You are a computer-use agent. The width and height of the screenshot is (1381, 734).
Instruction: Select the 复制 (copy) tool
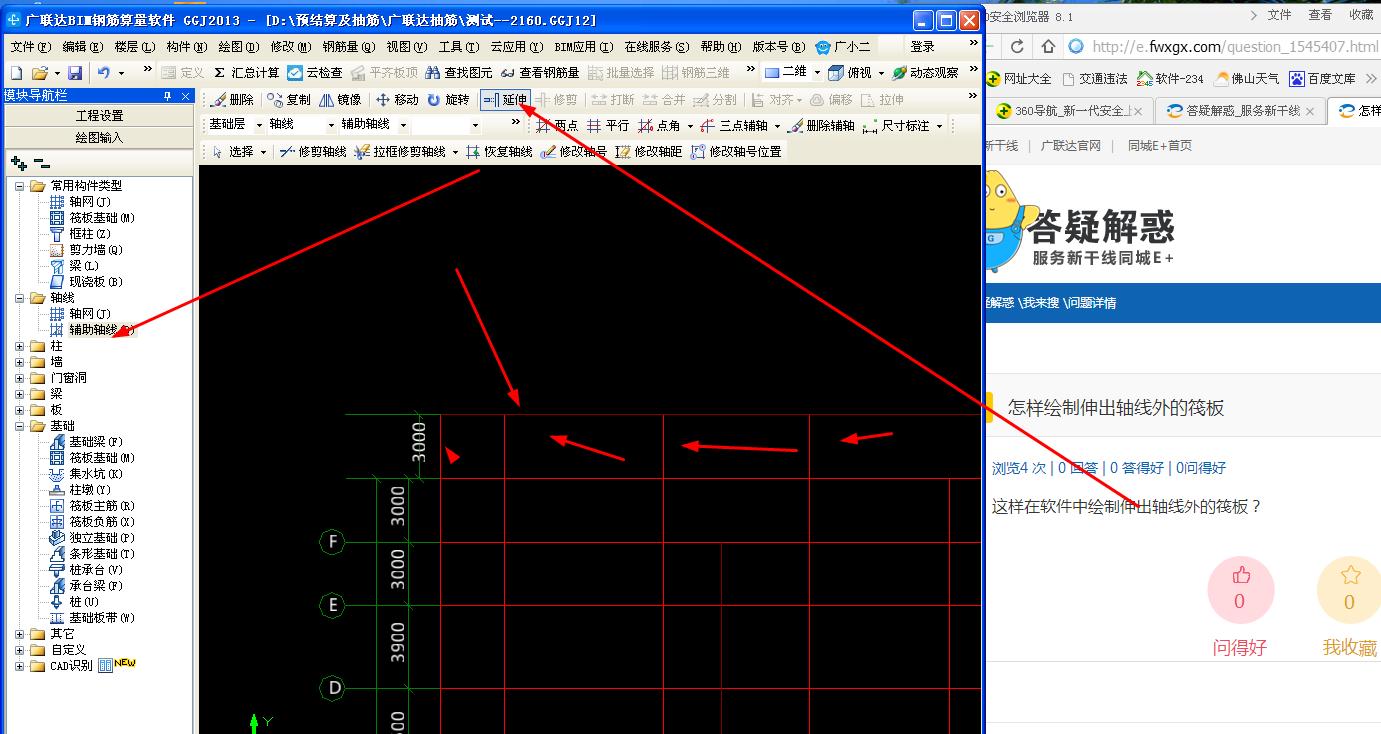289,99
